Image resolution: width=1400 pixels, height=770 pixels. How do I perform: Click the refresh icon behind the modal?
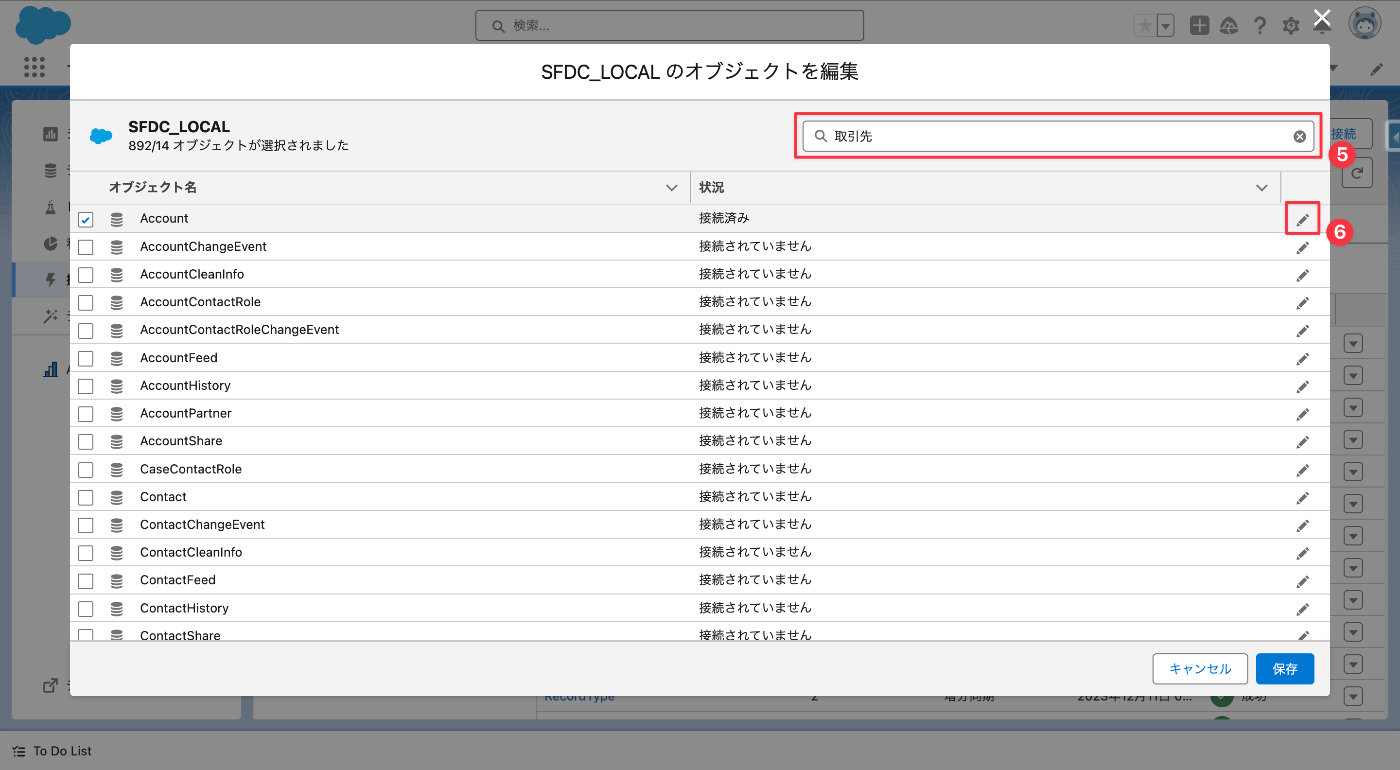click(1357, 173)
